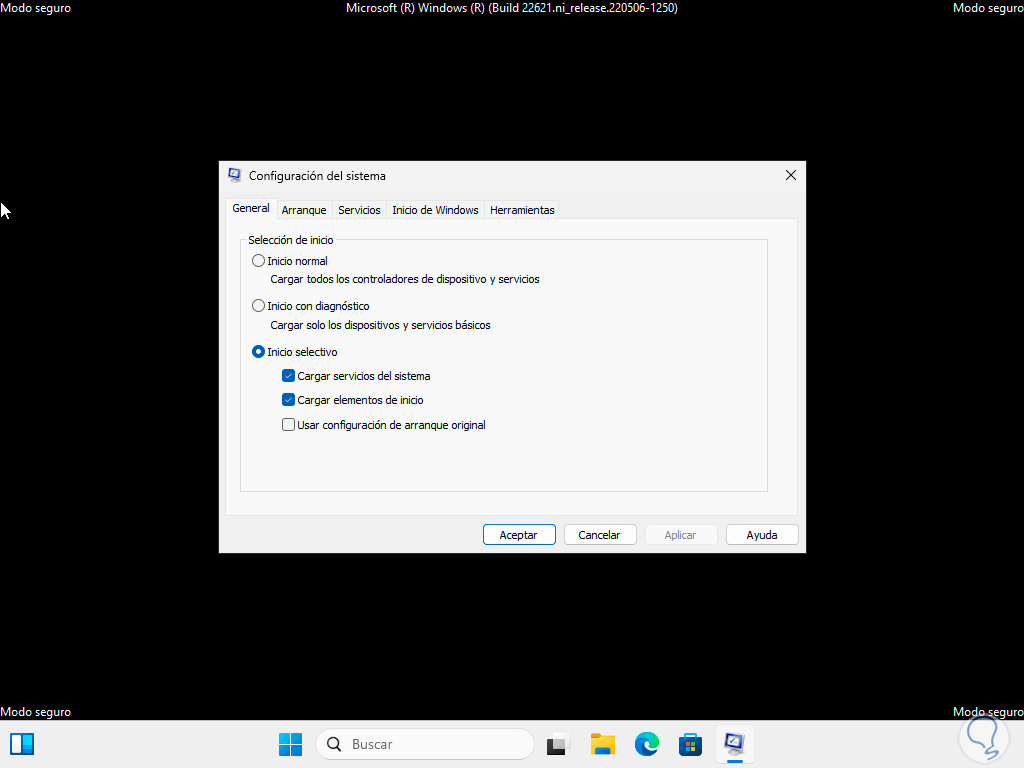Screen dimensions: 1024x768
Task: Open Widgets from the taskbar corner
Action: (21, 744)
